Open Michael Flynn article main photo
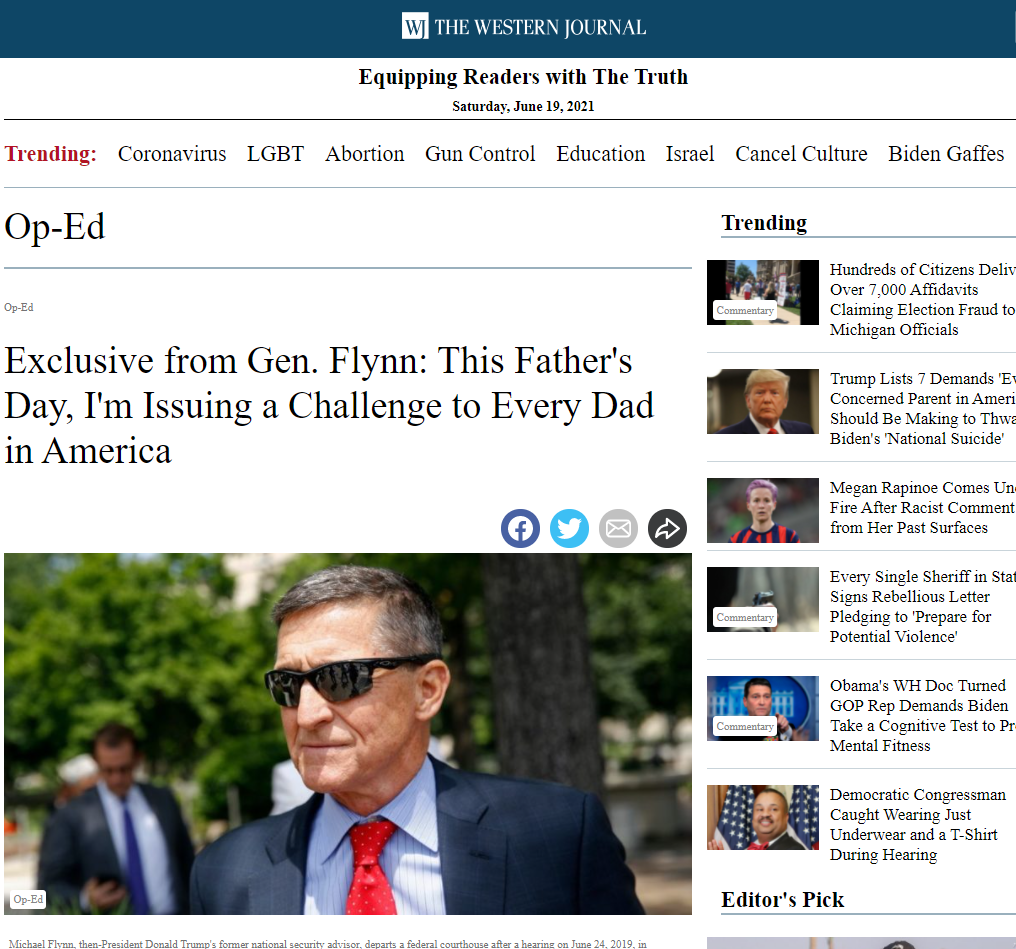This screenshot has width=1016, height=949. point(348,734)
